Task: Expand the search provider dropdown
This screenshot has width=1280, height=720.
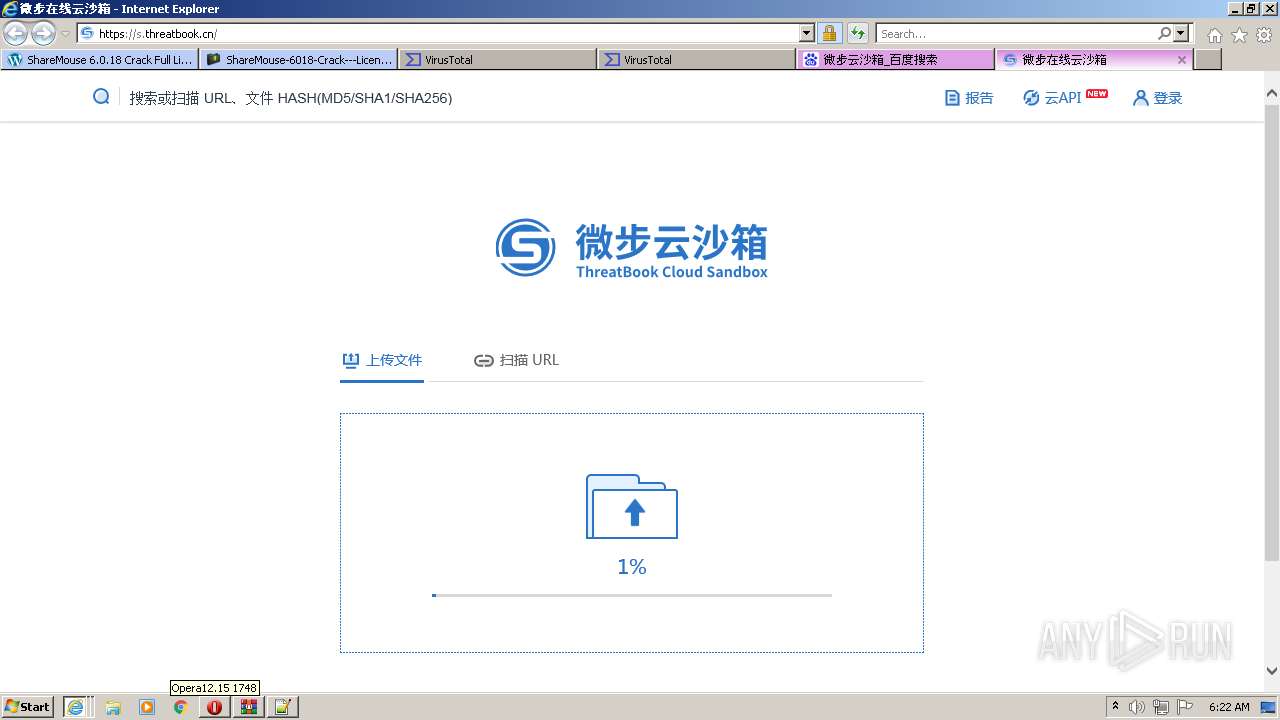Action: tap(1181, 33)
